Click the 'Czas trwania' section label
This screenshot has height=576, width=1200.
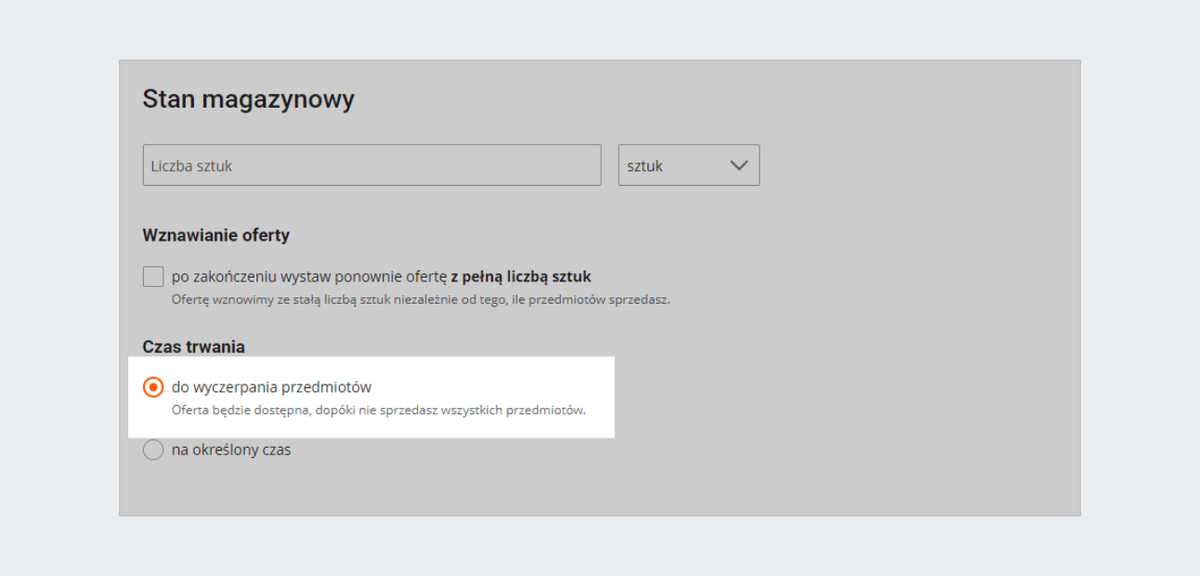[194, 347]
